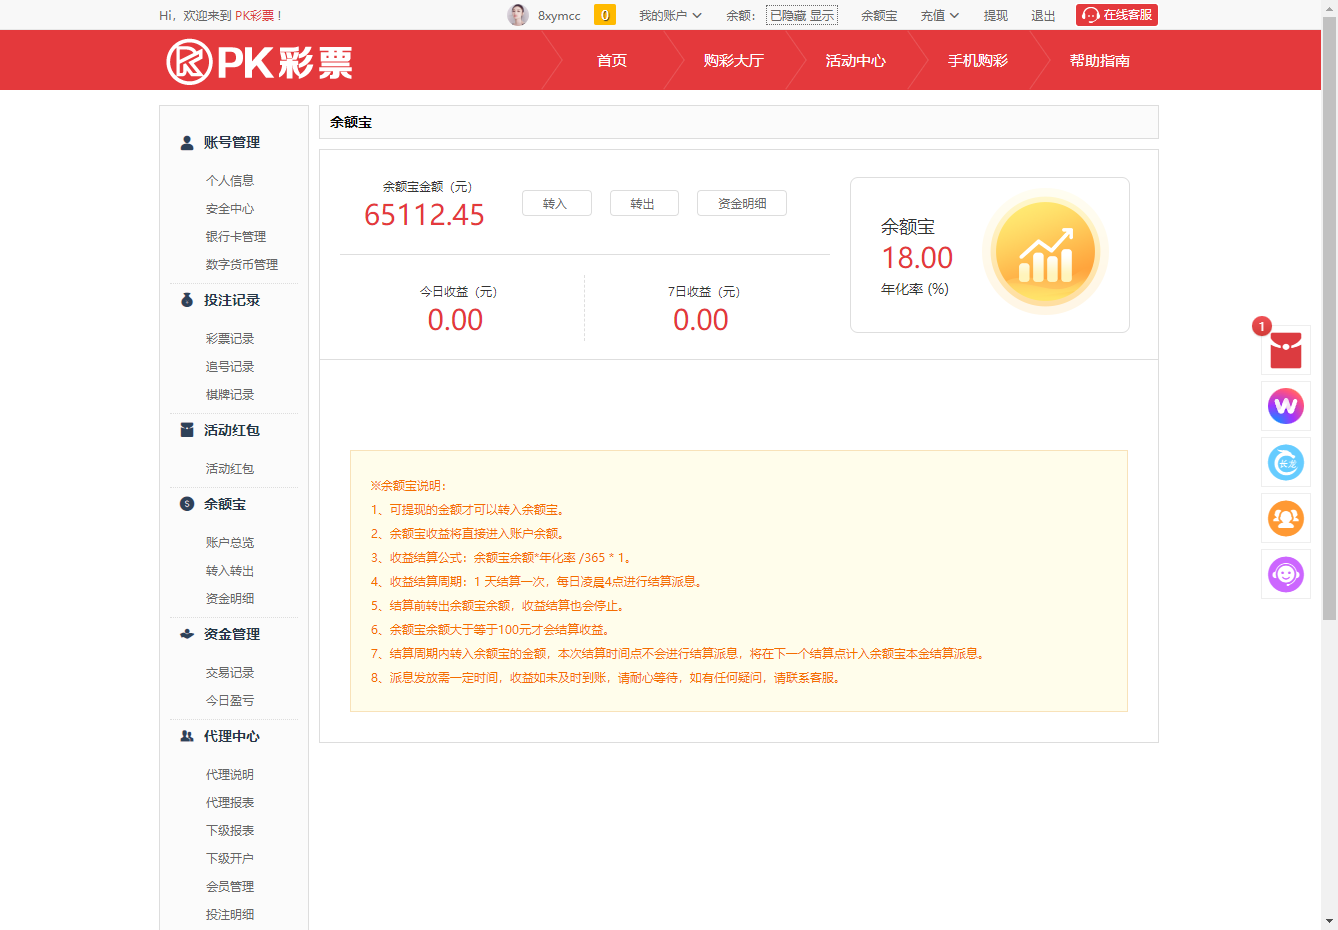Open the yellow notification badge showing 0

point(604,15)
